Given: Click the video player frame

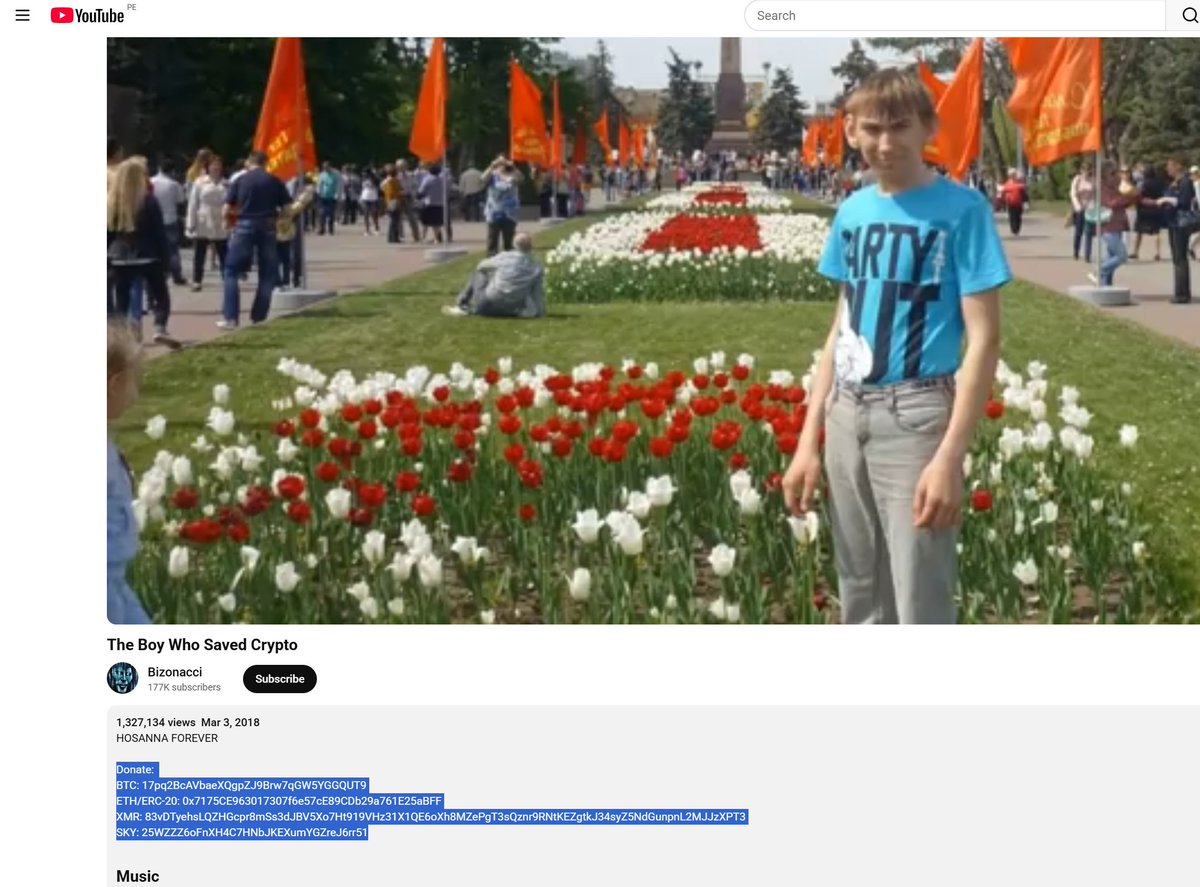Looking at the screenshot, I should click(x=653, y=331).
